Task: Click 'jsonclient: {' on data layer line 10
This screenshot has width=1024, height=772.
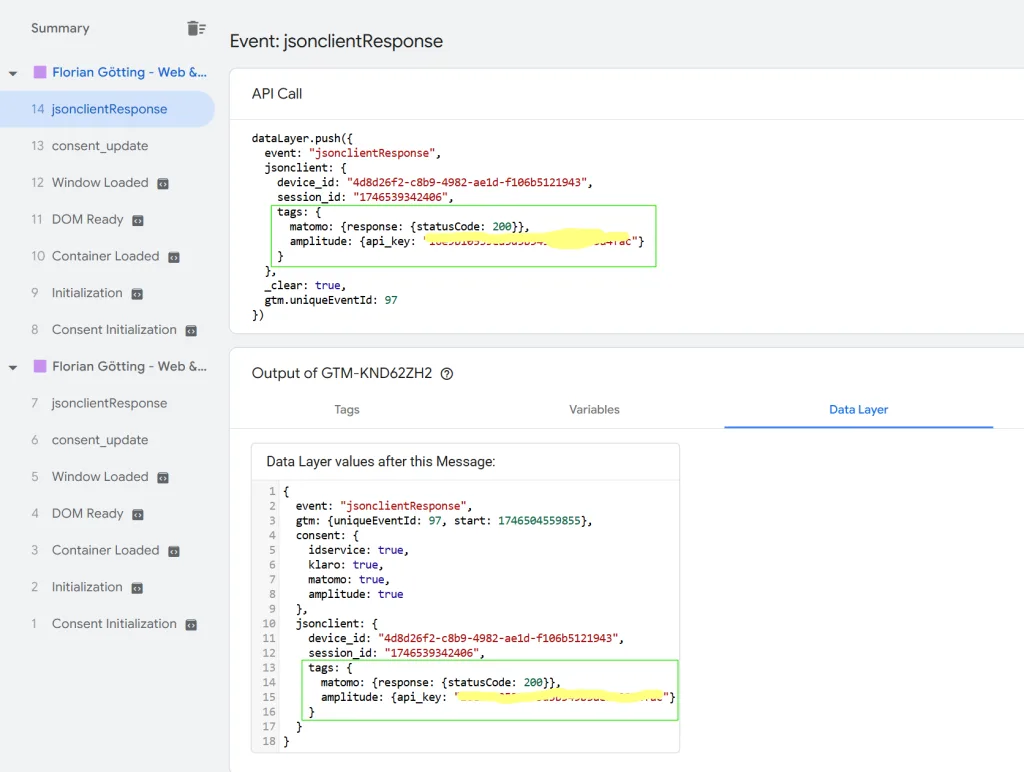Action: pyautogui.click(x=336, y=623)
